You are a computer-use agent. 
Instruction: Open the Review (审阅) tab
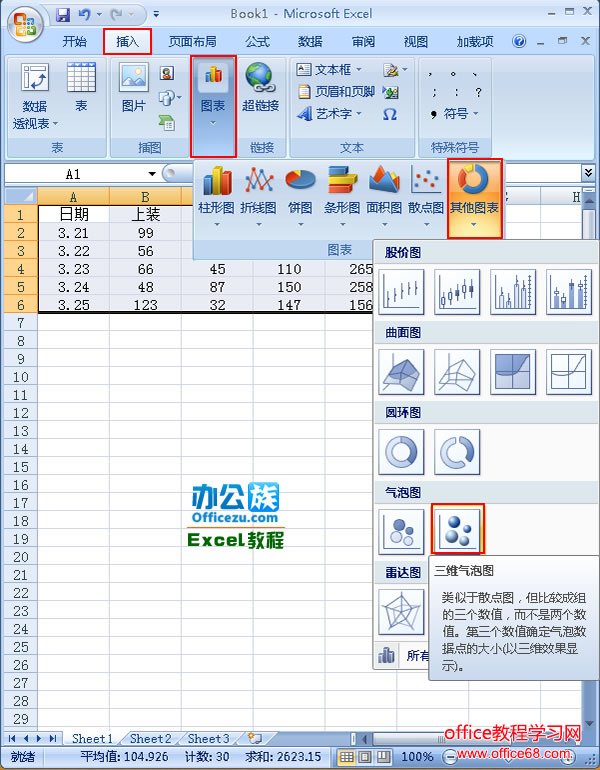pyautogui.click(x=363, y=42)
